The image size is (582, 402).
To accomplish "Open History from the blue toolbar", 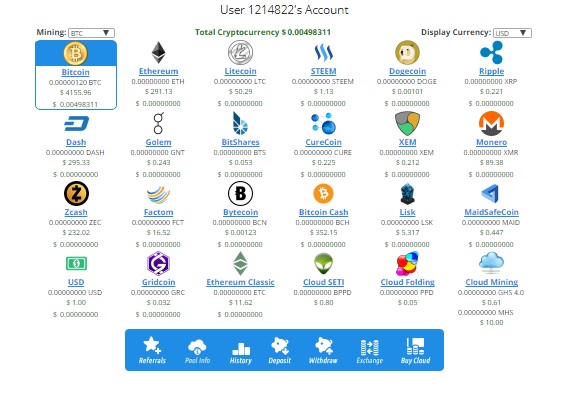I will tap(241, 353).
